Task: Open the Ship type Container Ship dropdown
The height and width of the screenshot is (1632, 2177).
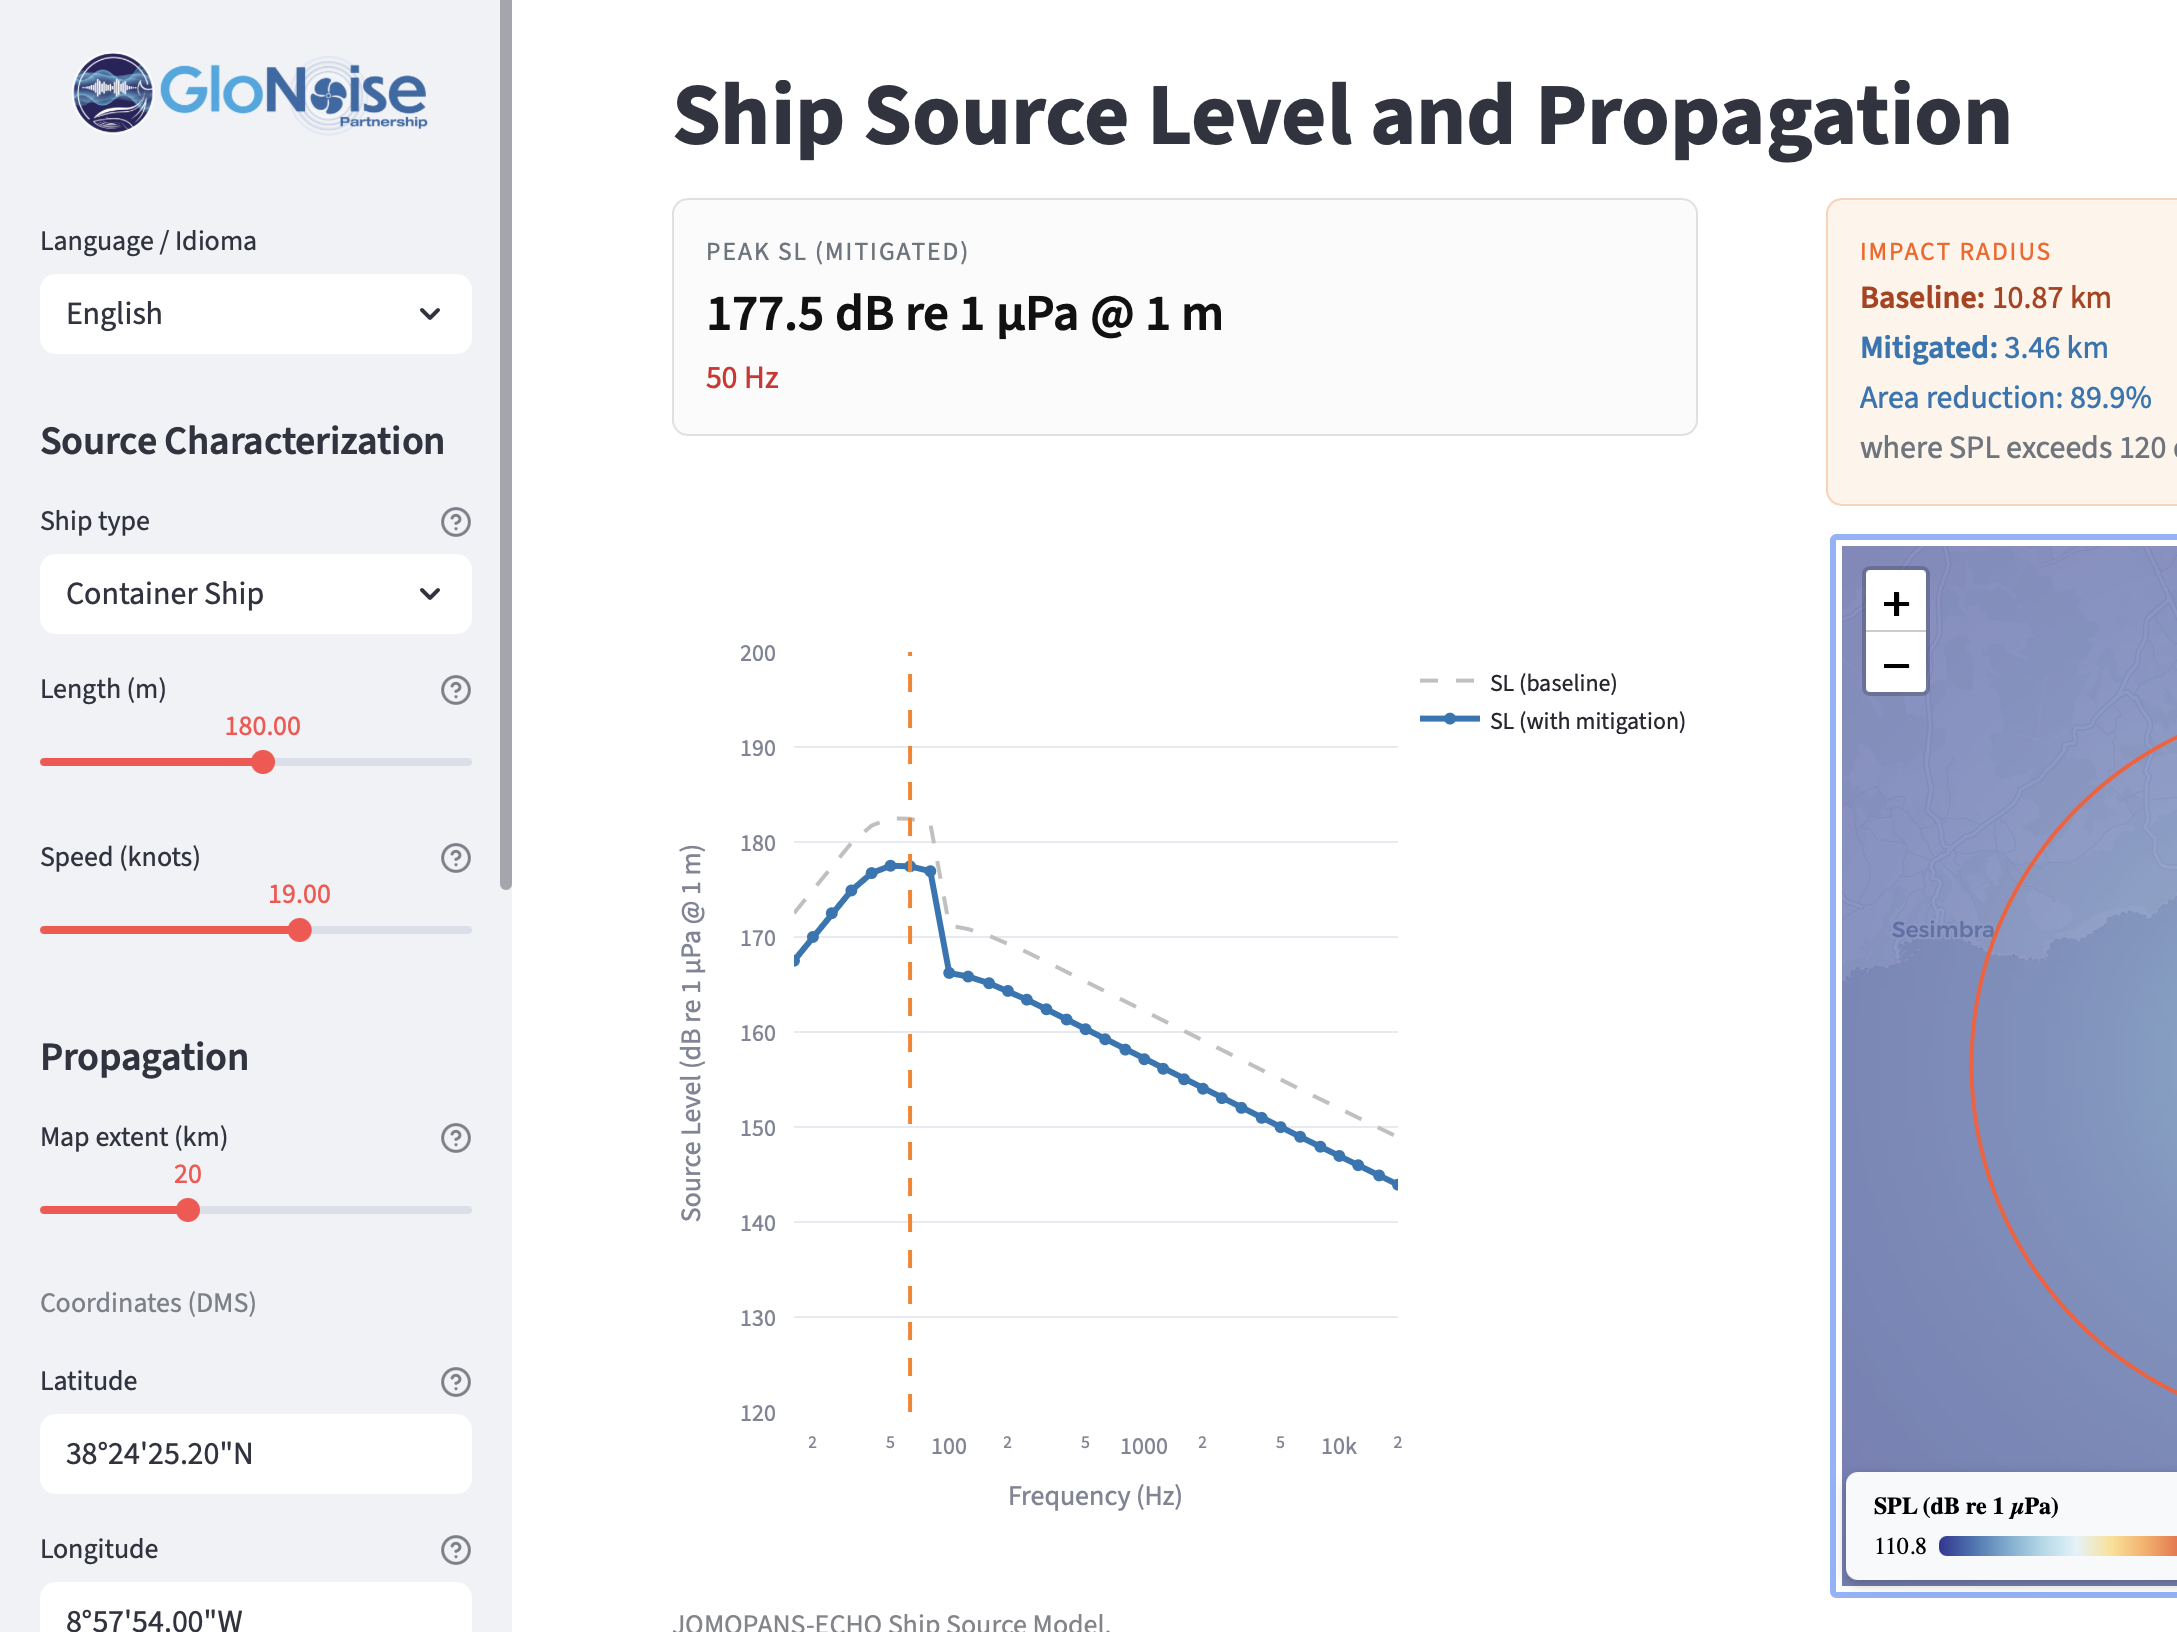Action: (255, 594)
